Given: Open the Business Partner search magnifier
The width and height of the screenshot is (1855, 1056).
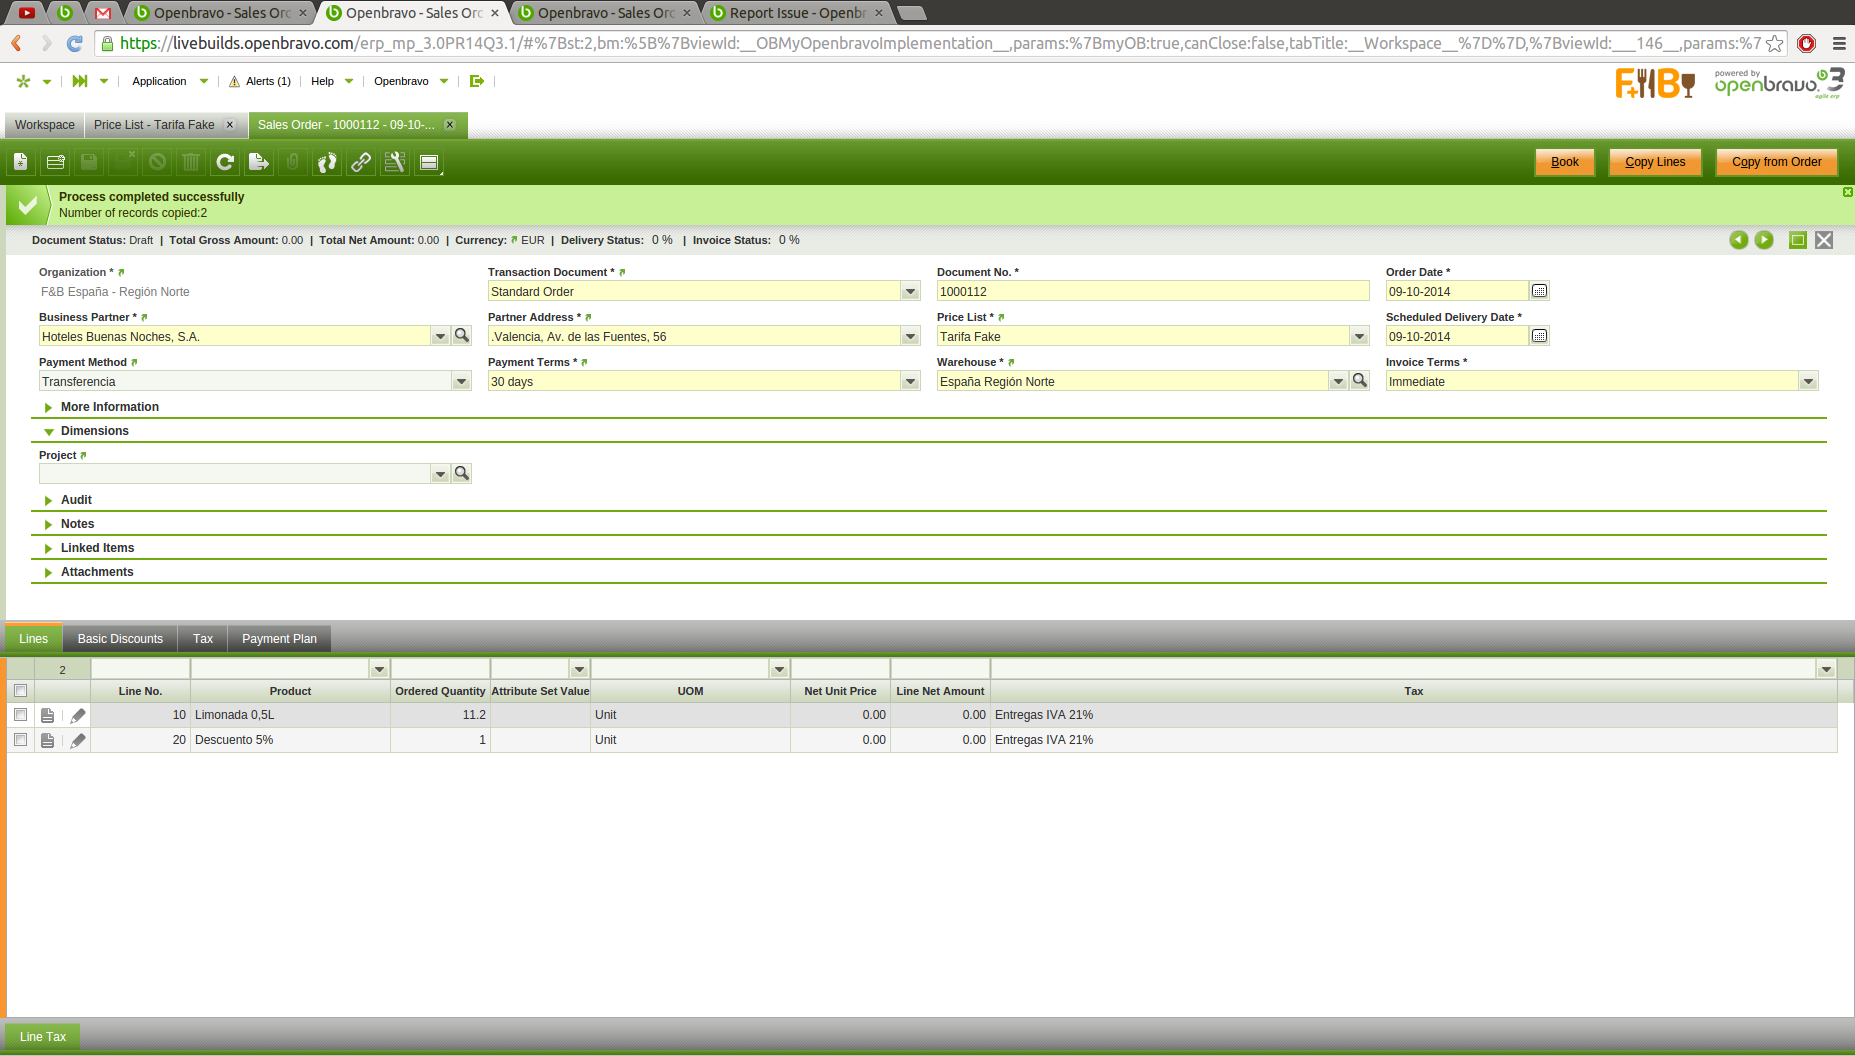Looking at the screenshot, I should pyautogui.click(x=462, y=336).
